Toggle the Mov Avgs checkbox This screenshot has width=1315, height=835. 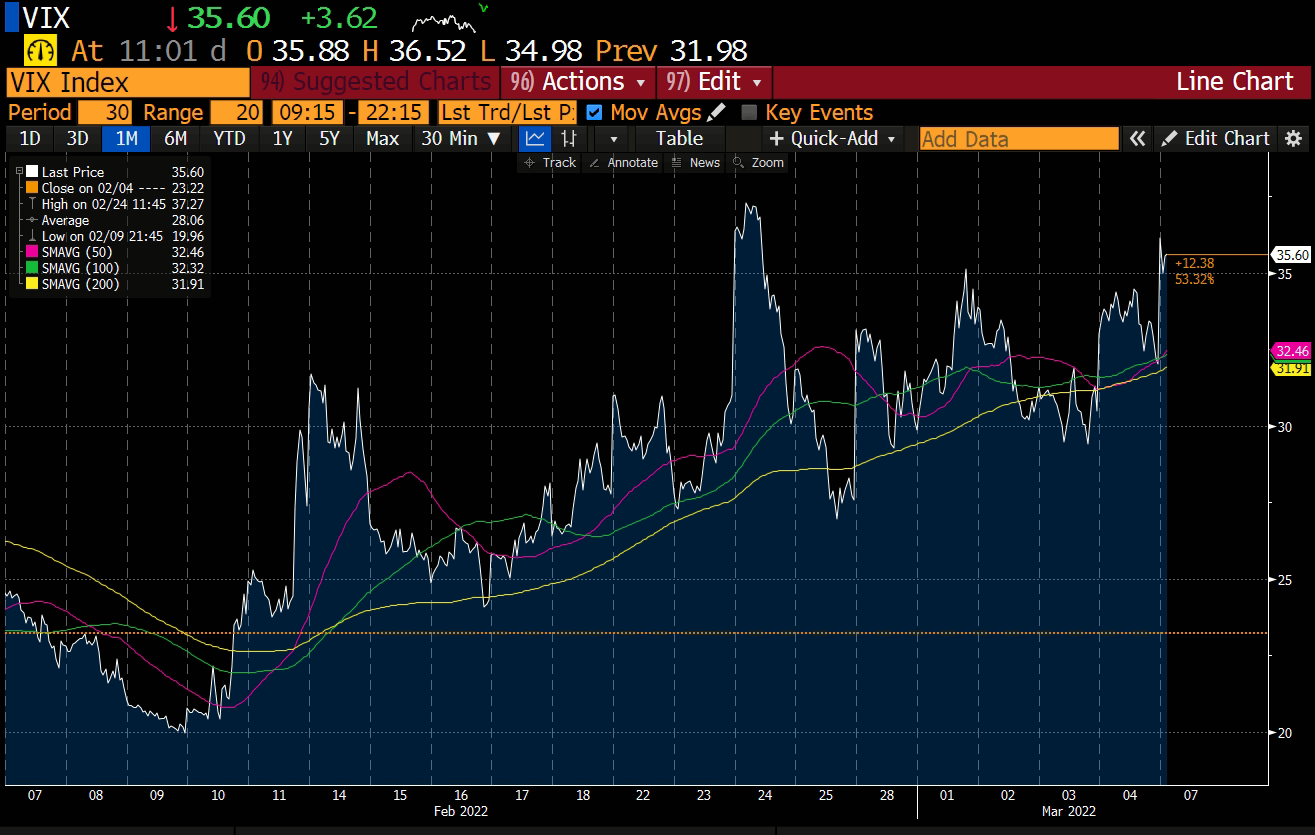click(x=595, y=113)
